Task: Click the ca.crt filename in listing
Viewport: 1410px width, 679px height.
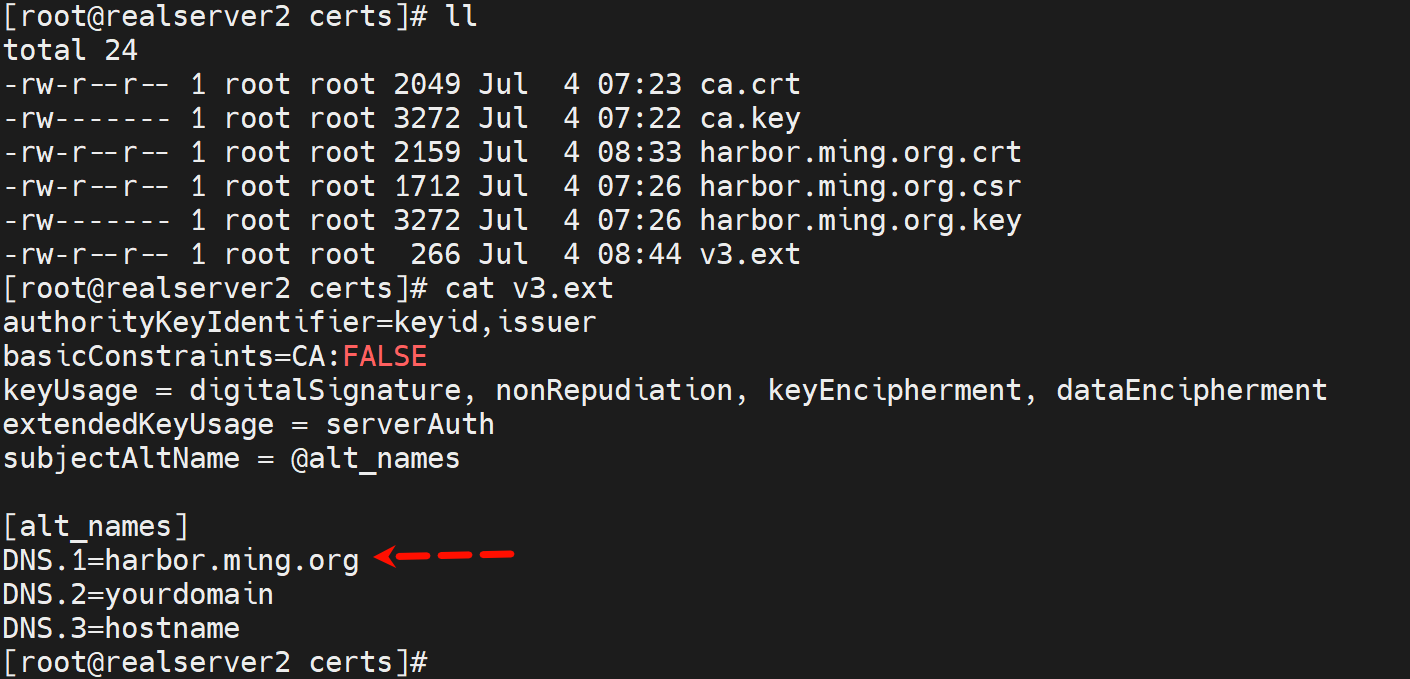Action: tap(750, 84)
